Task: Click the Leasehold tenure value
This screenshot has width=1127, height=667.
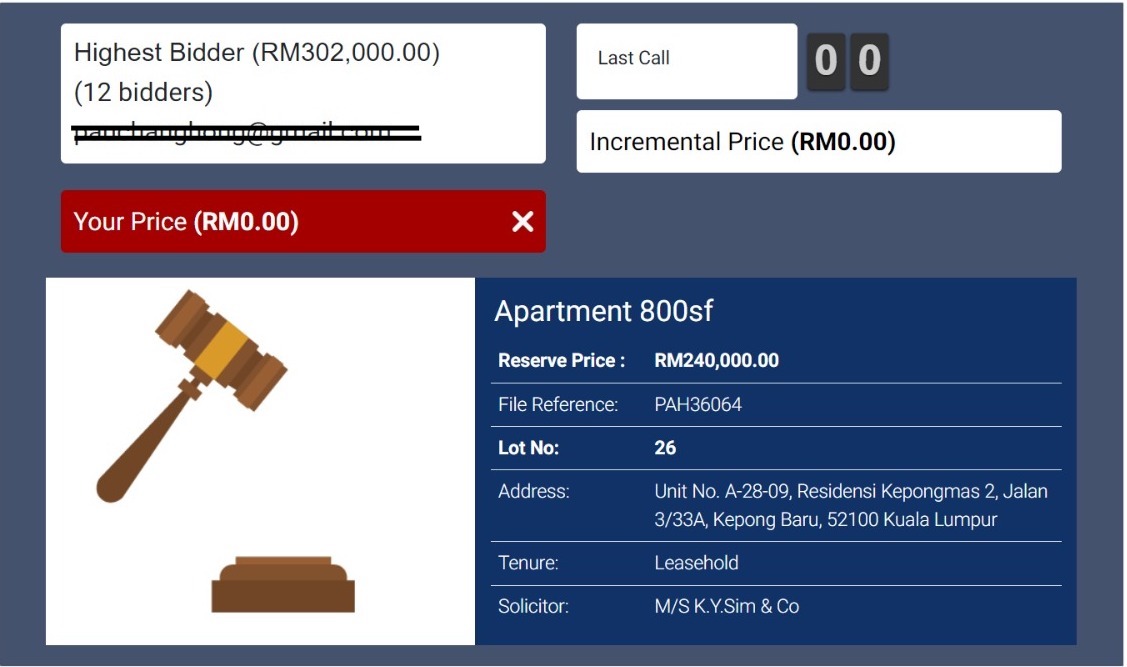Action: (x=696, y=563)
